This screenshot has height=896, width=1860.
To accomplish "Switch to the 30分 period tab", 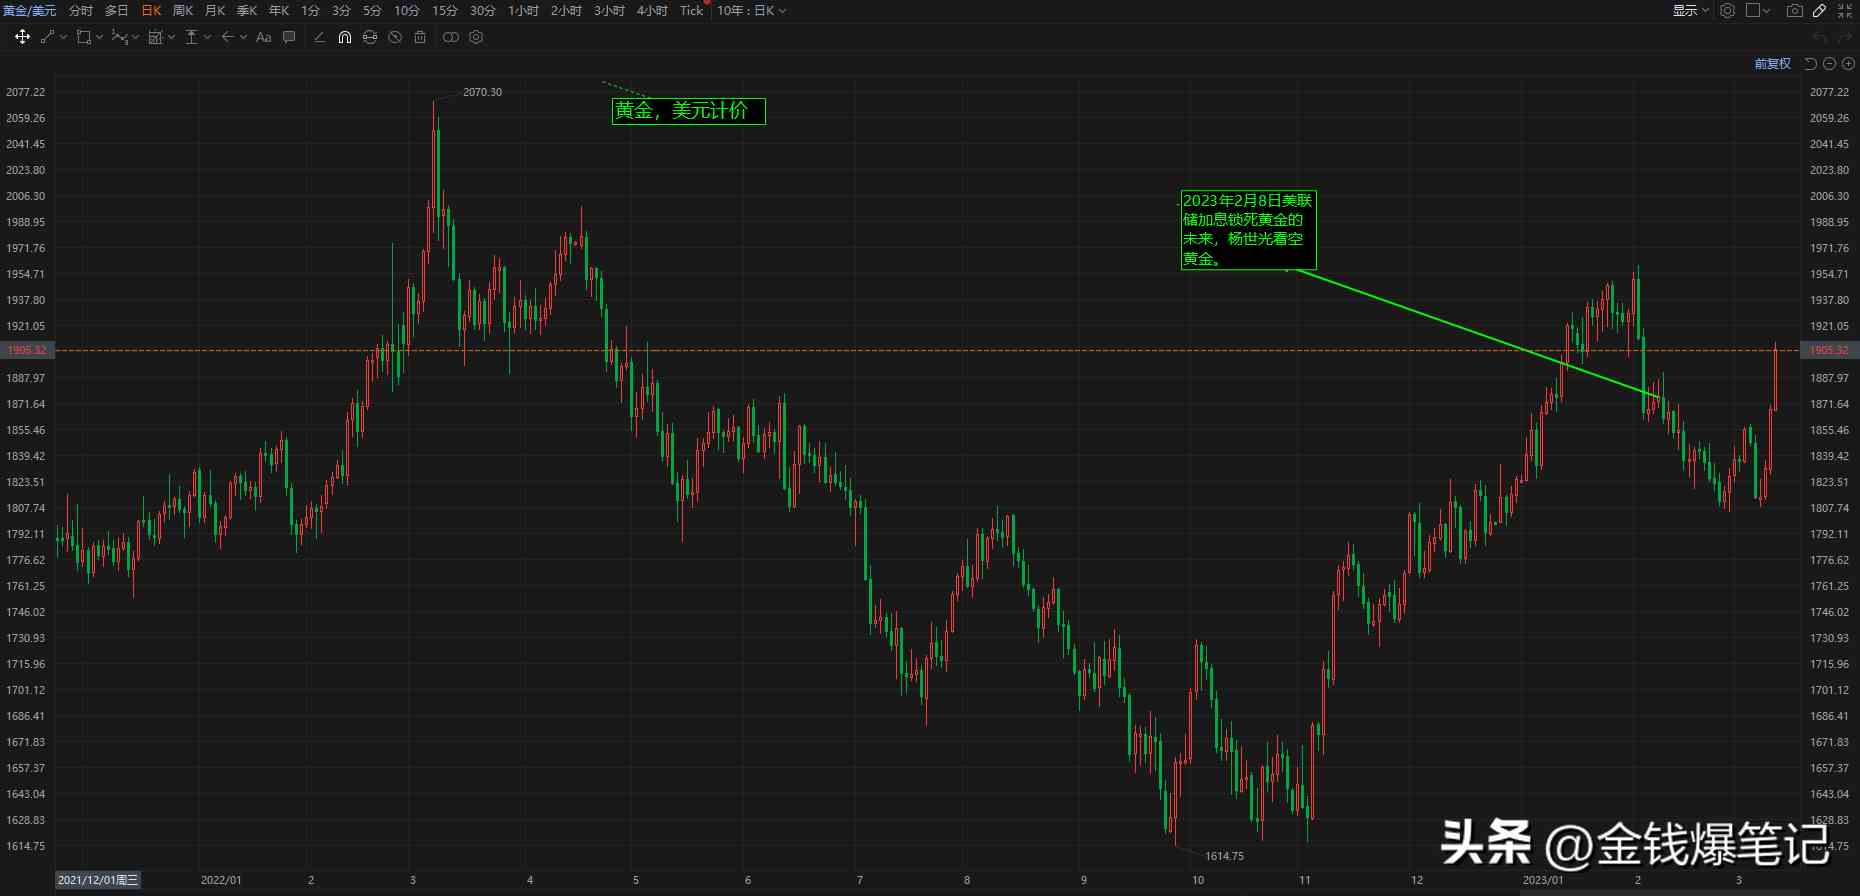I will pos(483,11).
